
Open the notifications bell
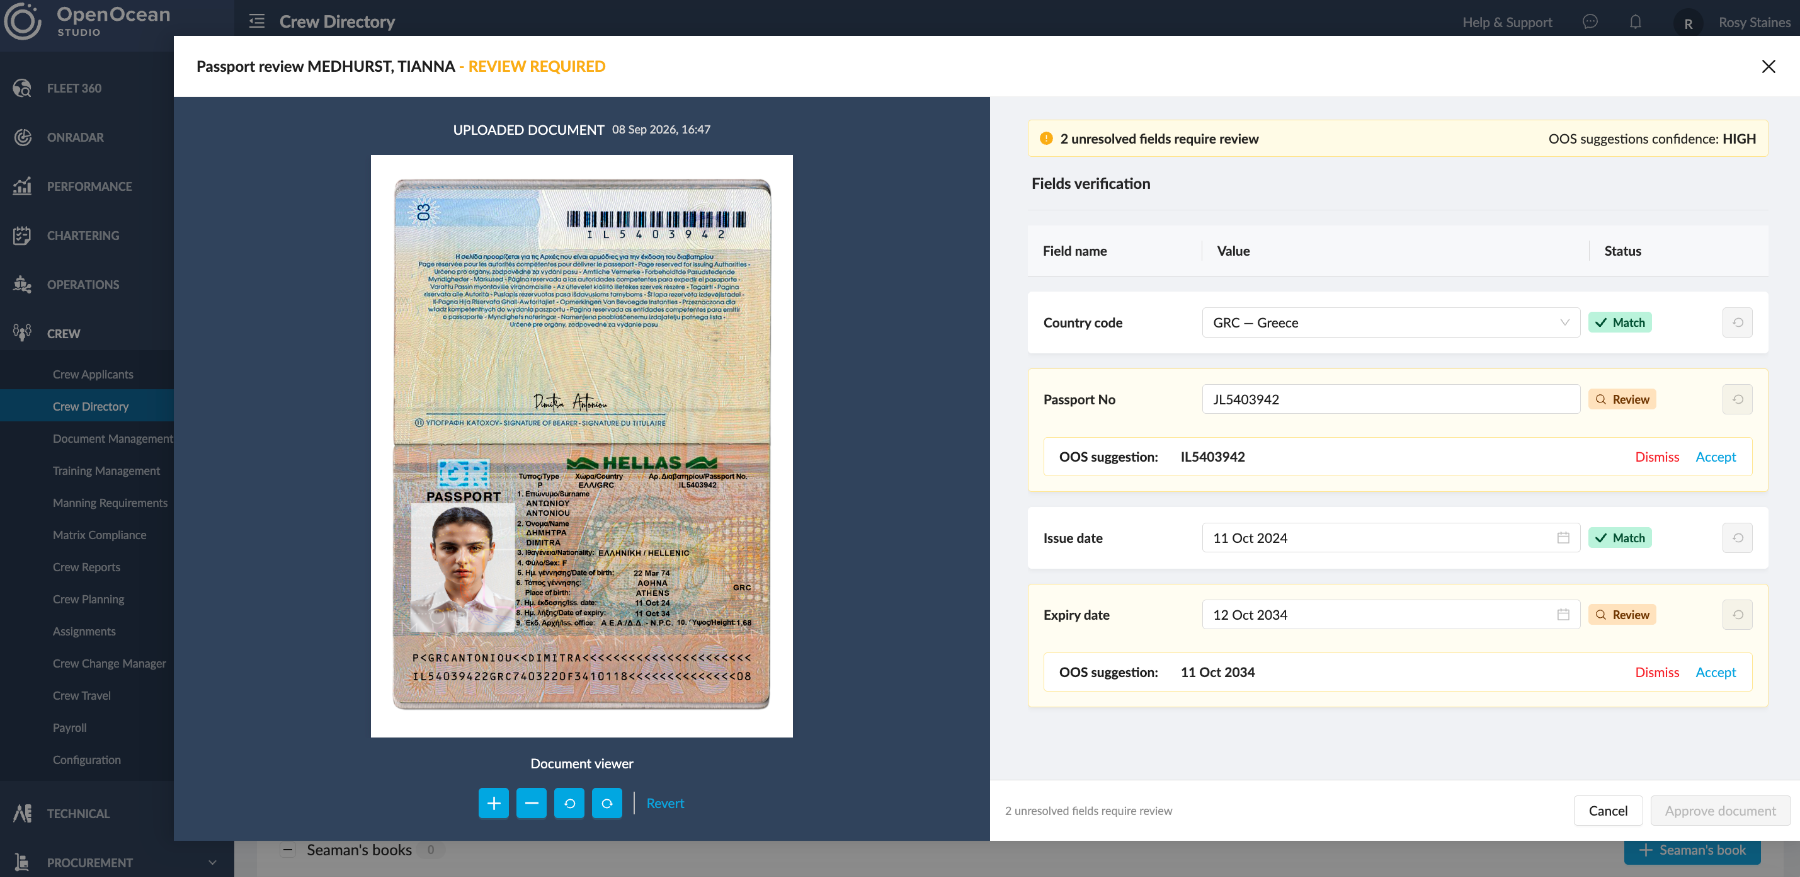pos(1636,22)
